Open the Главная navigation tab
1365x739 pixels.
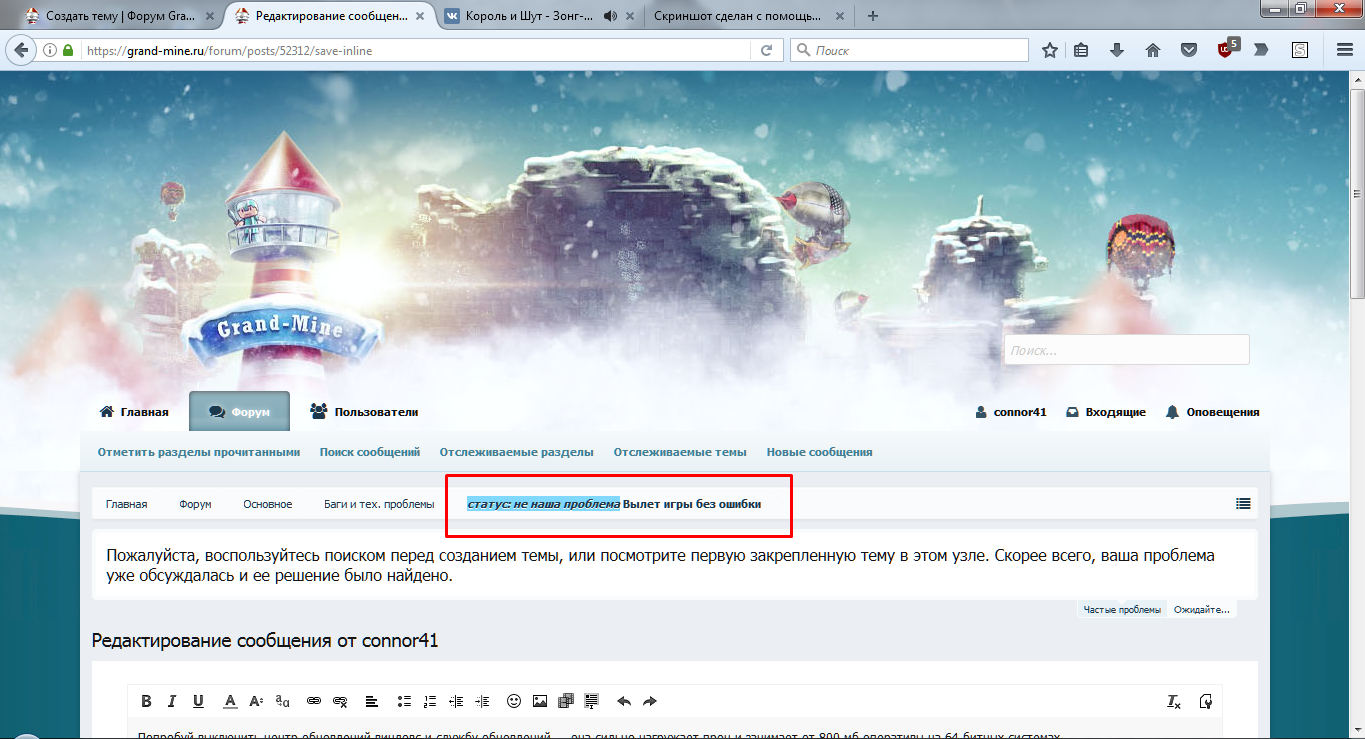(x=134, y=412)
